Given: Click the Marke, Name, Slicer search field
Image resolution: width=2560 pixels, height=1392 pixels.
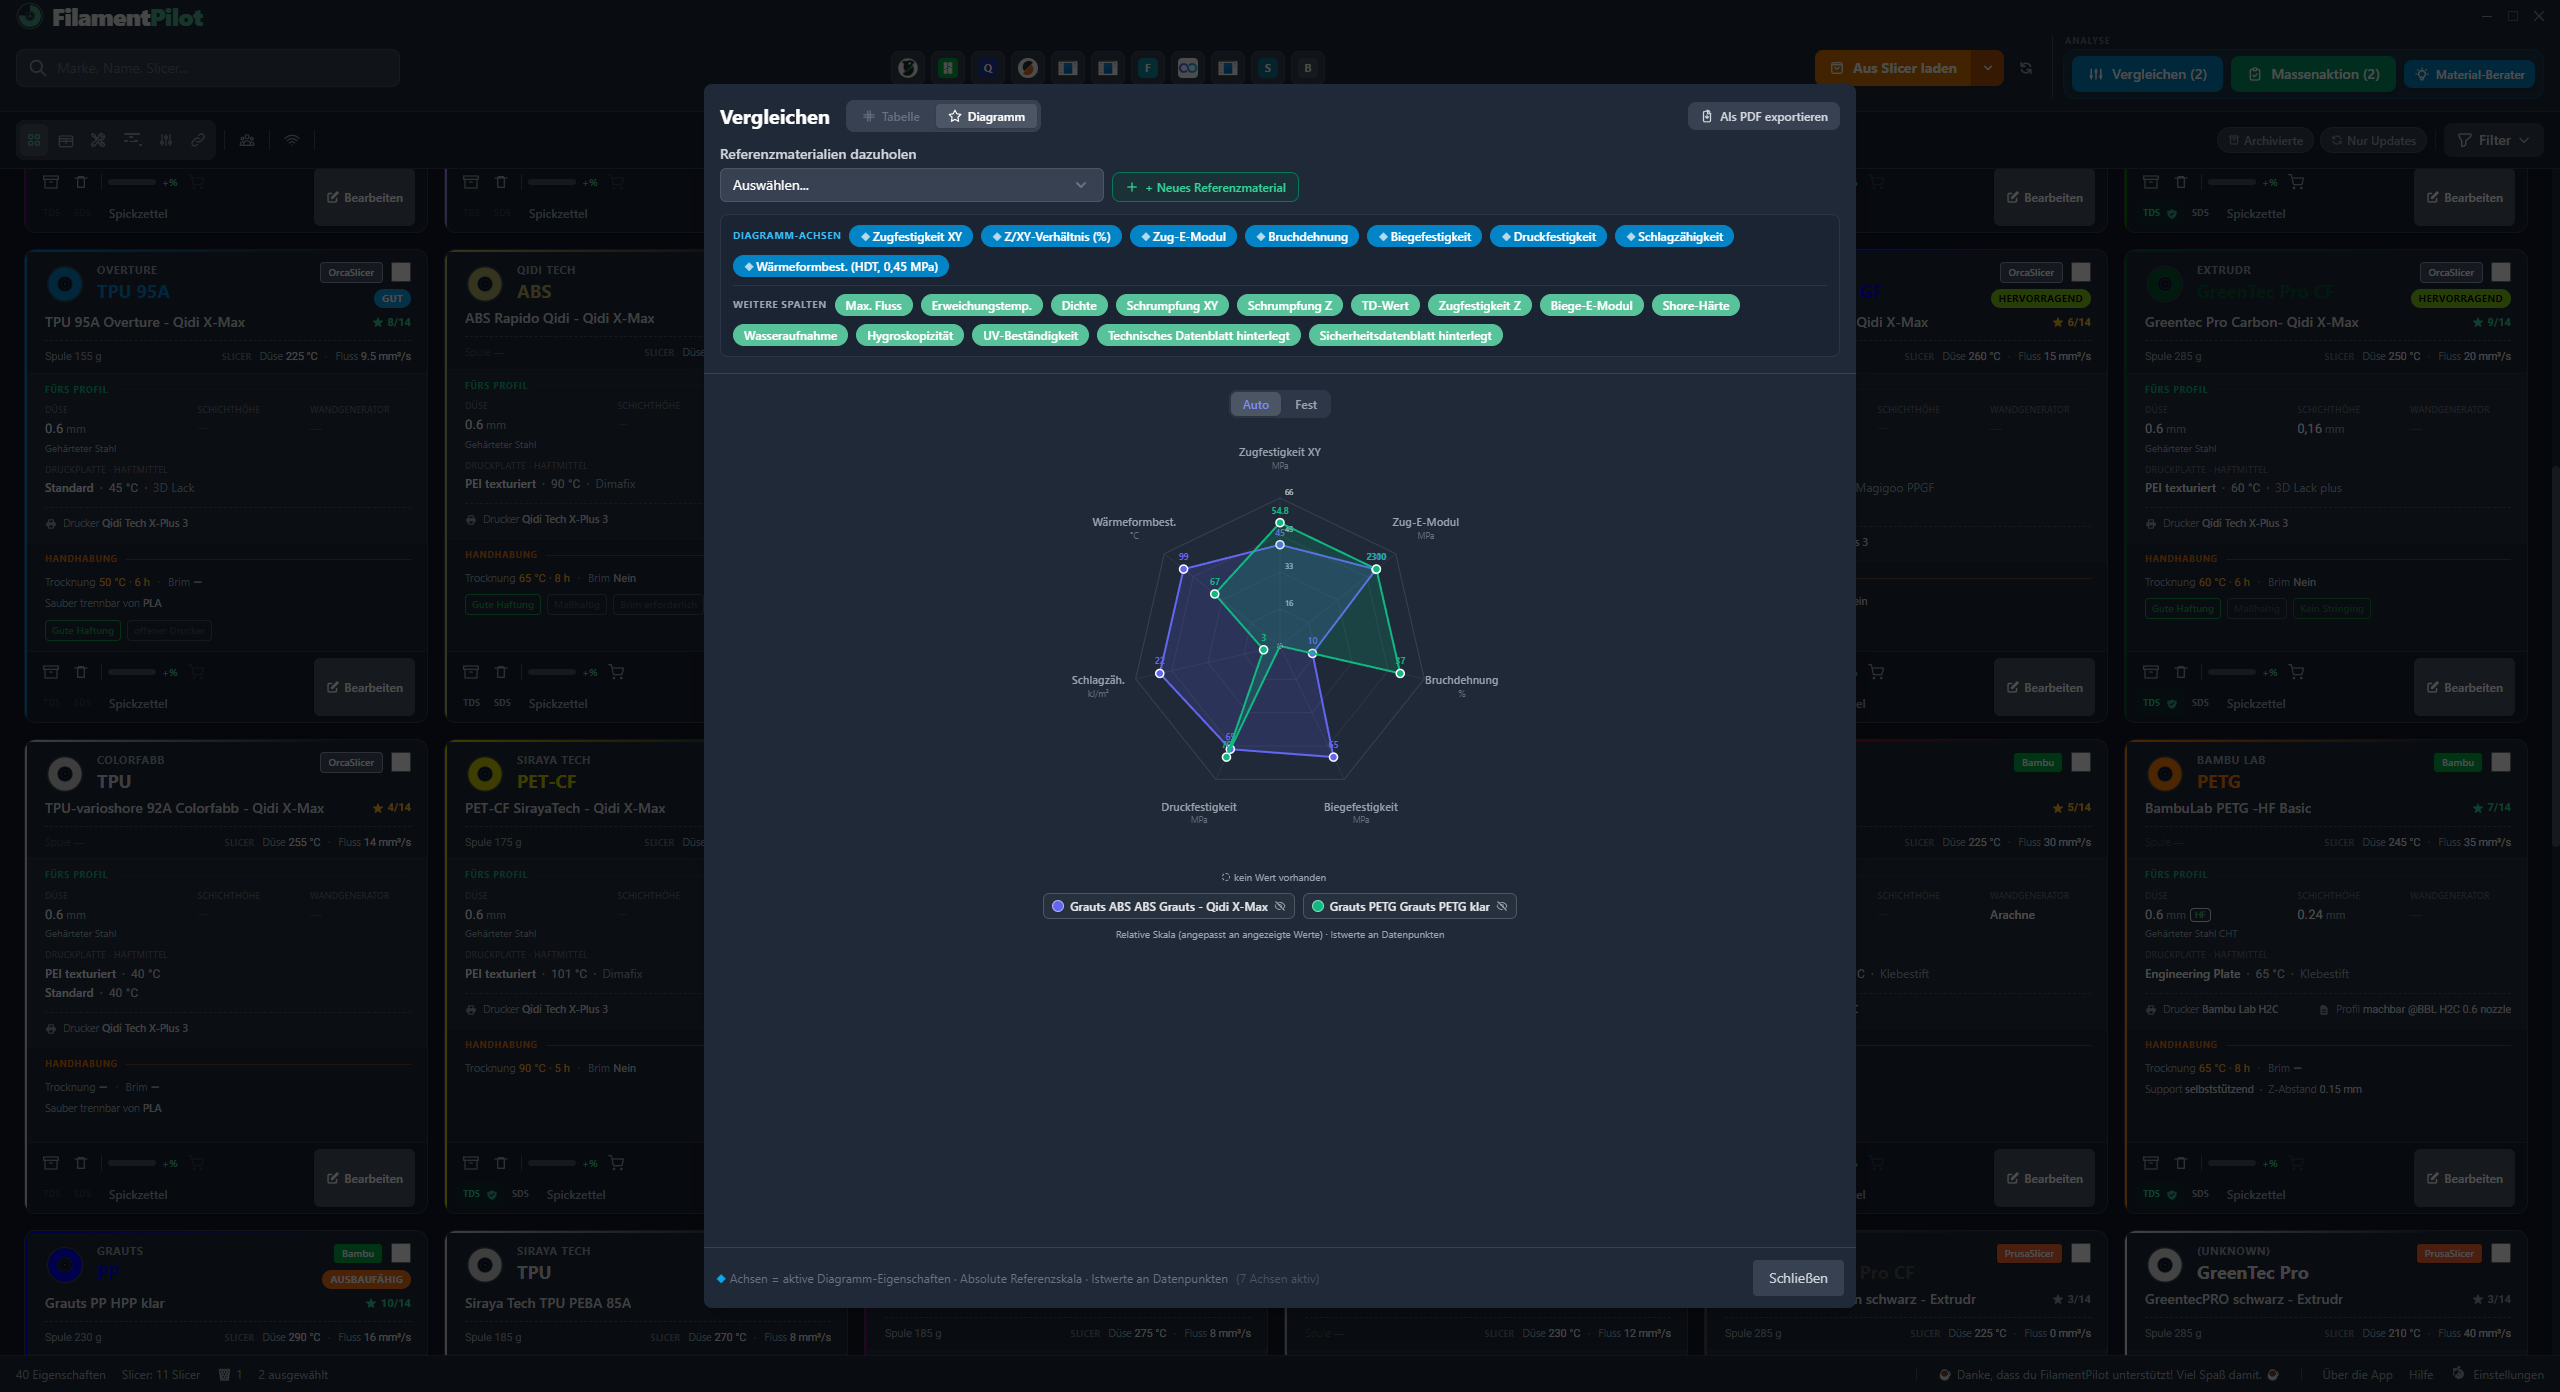Looking at the screenshot, I should tap(208, 68).
